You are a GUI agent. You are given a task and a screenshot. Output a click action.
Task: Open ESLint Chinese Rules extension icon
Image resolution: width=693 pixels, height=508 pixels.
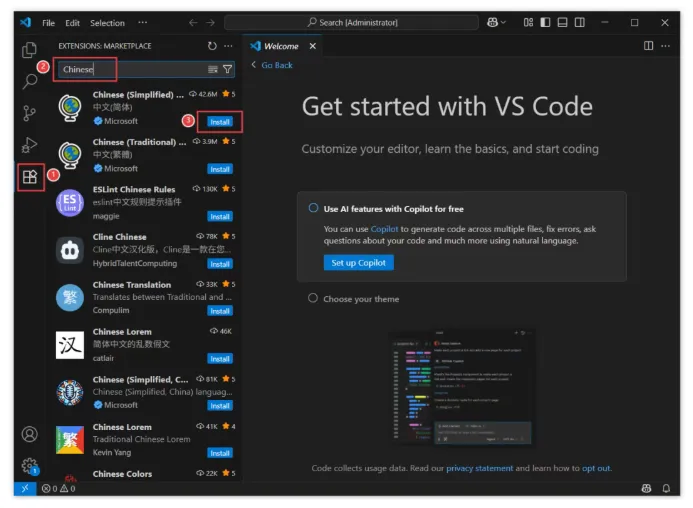pos(70,203)
